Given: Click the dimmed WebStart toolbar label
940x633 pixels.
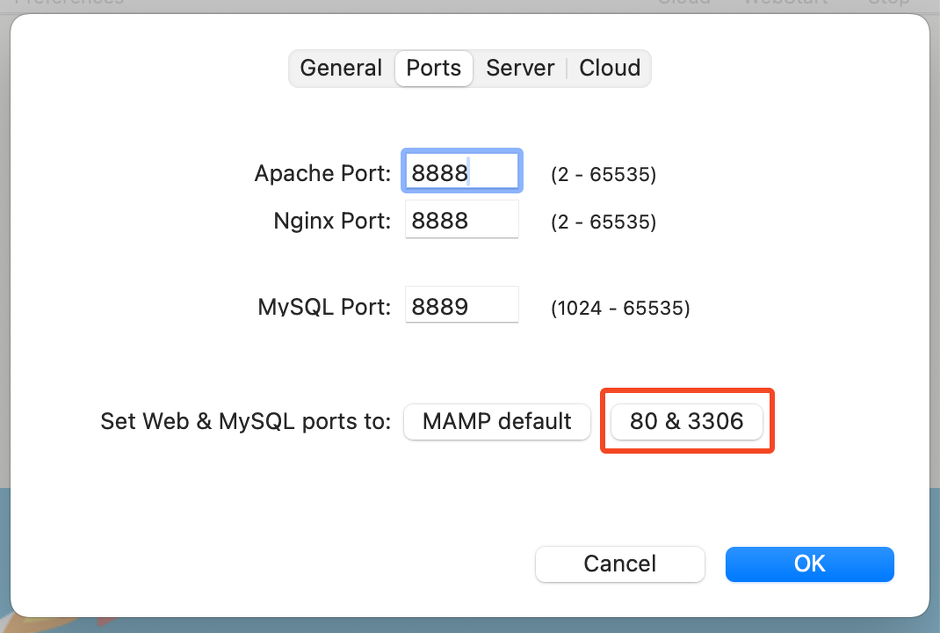Looking at the screenshot, I should tap(785, 3).
